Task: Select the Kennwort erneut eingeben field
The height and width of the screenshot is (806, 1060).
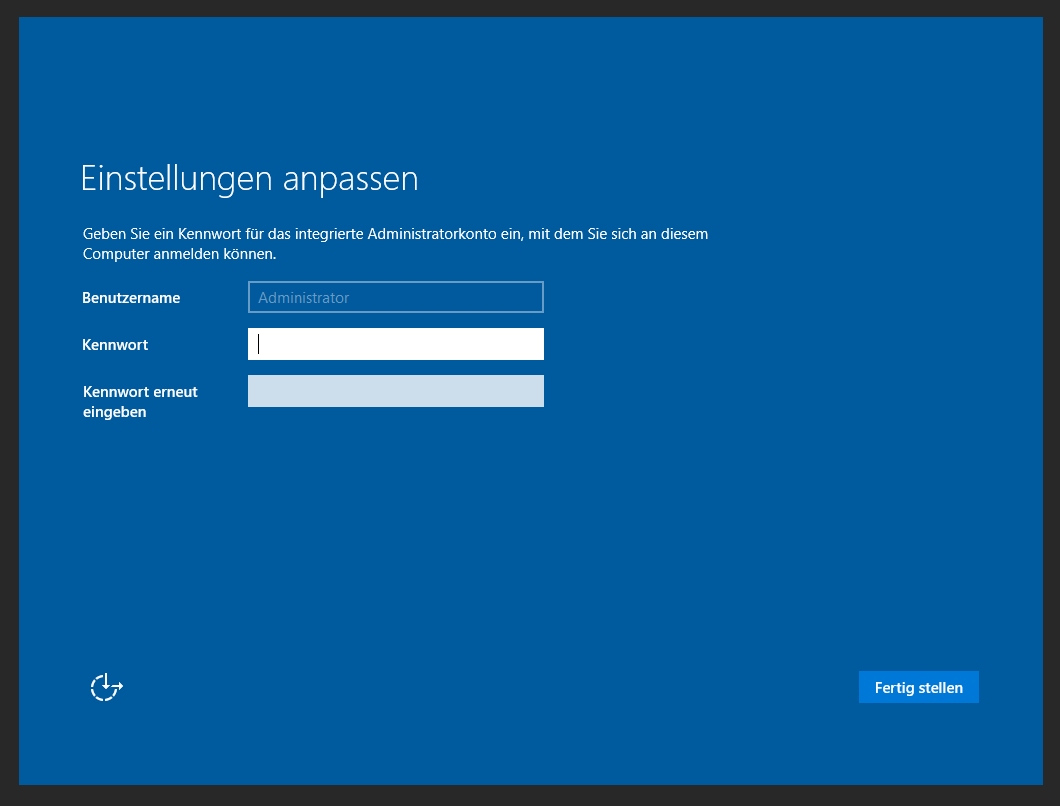Action: pyautogui.click(x=395, y=391)
